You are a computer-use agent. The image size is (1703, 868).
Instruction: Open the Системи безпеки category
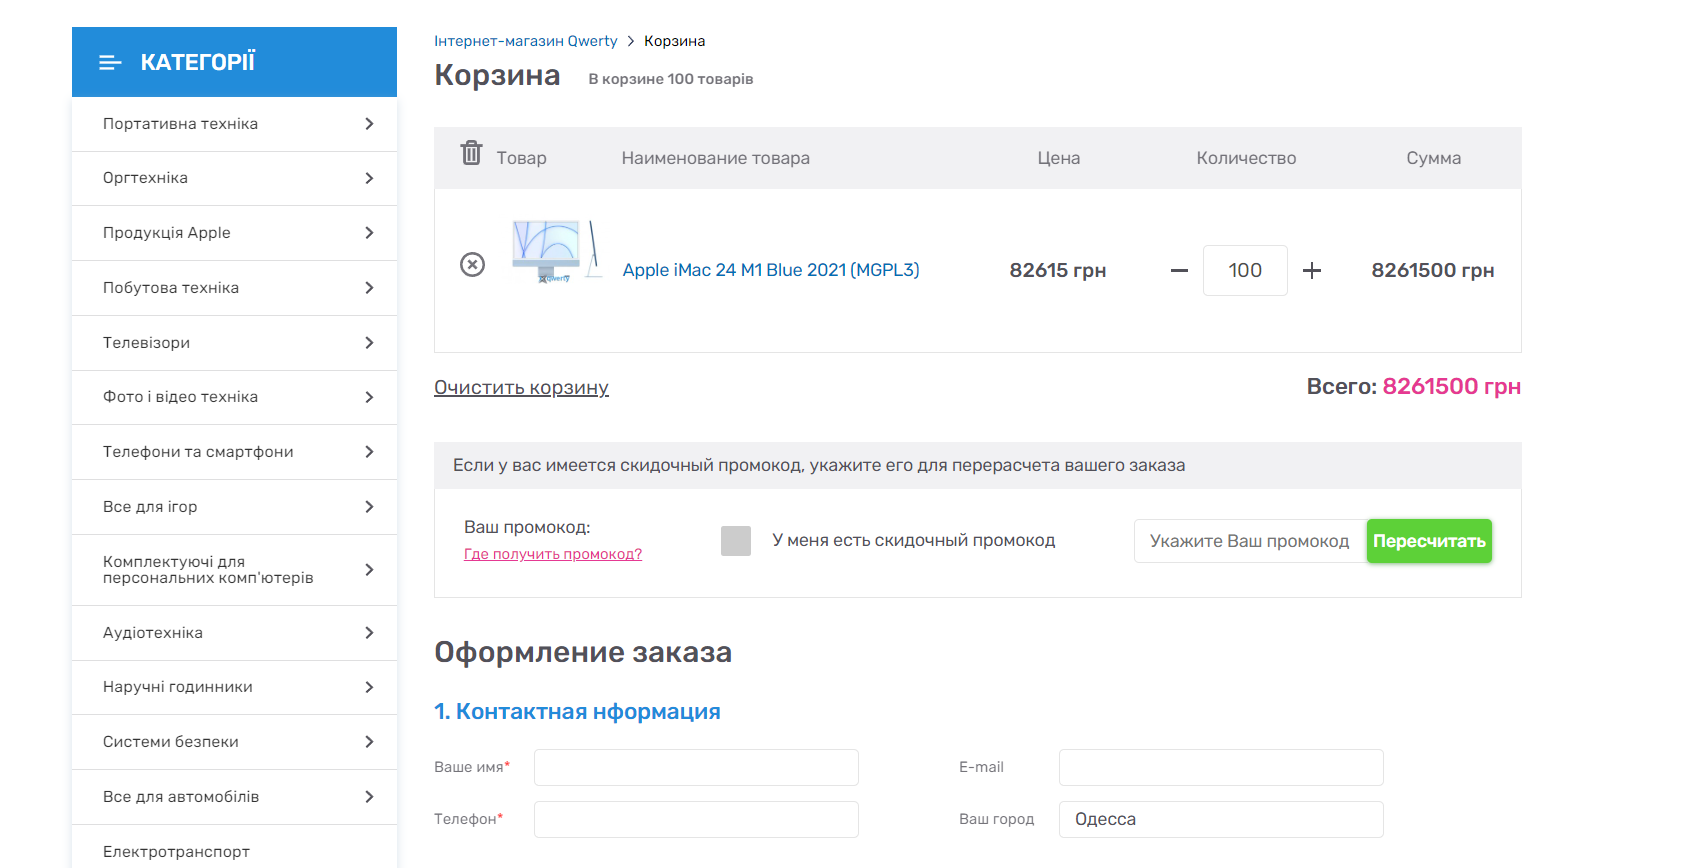point(171,742)
